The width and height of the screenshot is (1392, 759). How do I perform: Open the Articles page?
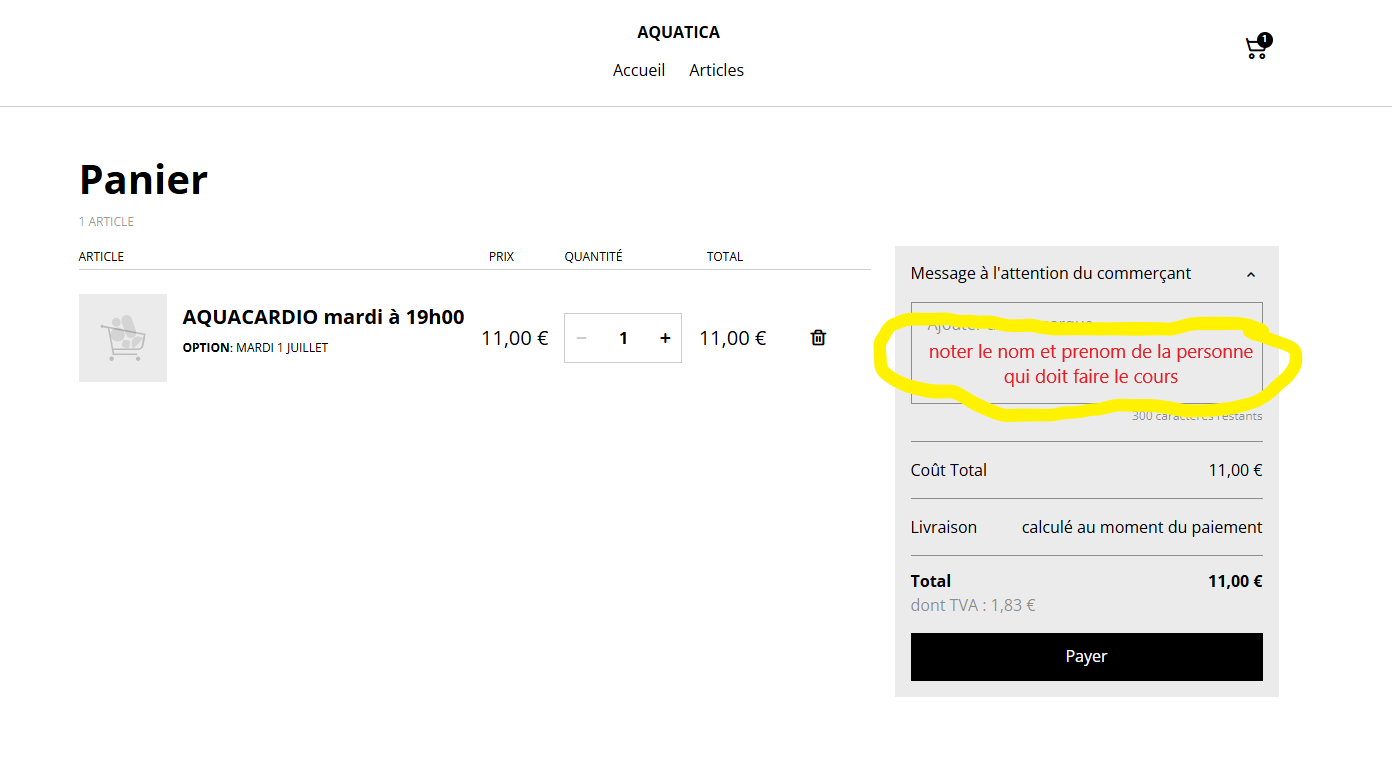716,70
